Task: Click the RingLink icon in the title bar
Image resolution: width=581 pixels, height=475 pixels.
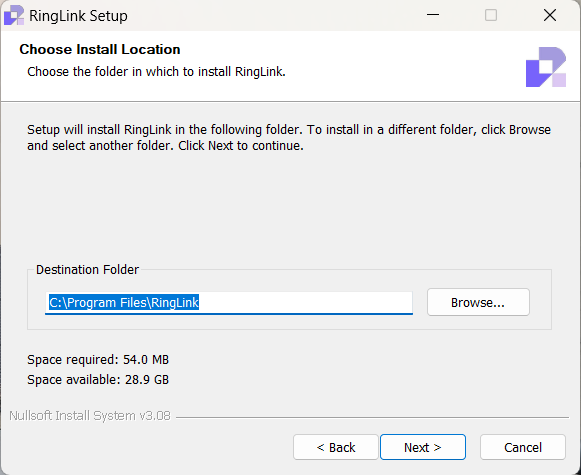Action: 14,16
